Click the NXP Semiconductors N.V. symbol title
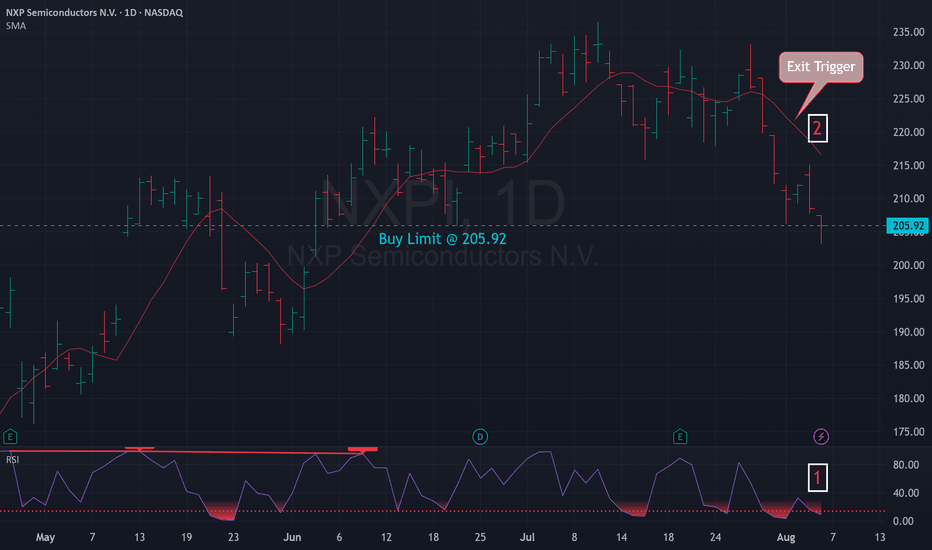This screenshot has height=550, width=932. (x=95, y=12)
